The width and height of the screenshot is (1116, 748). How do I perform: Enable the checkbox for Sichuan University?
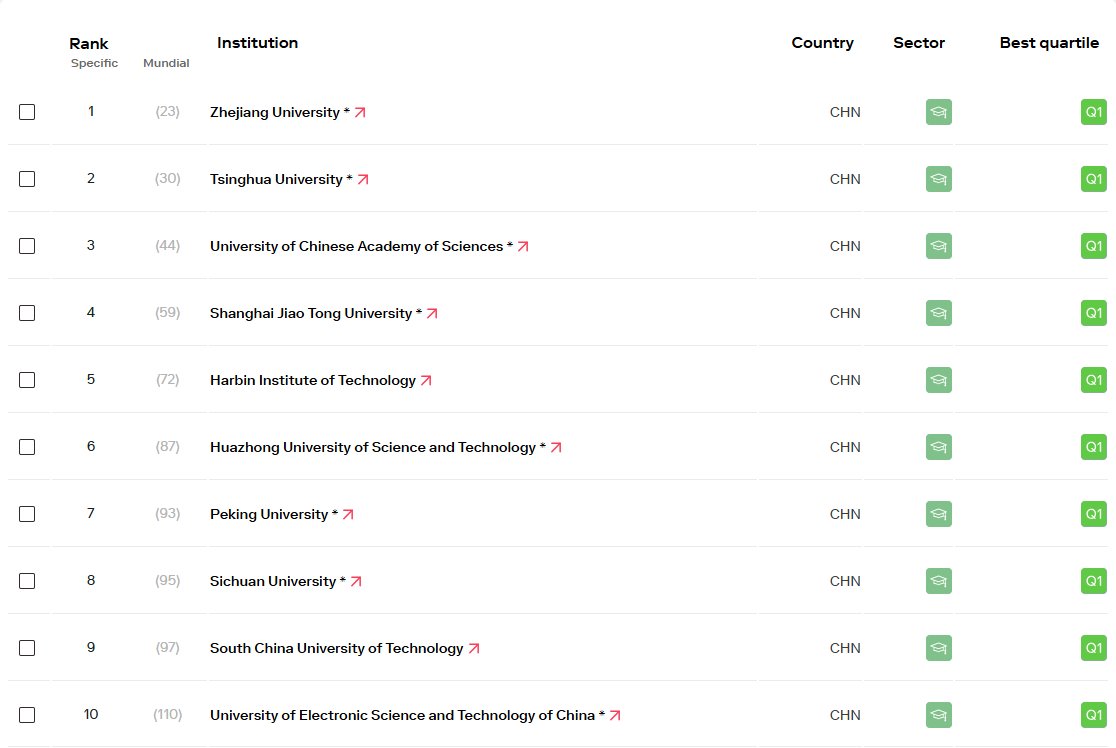click(27, 580)
